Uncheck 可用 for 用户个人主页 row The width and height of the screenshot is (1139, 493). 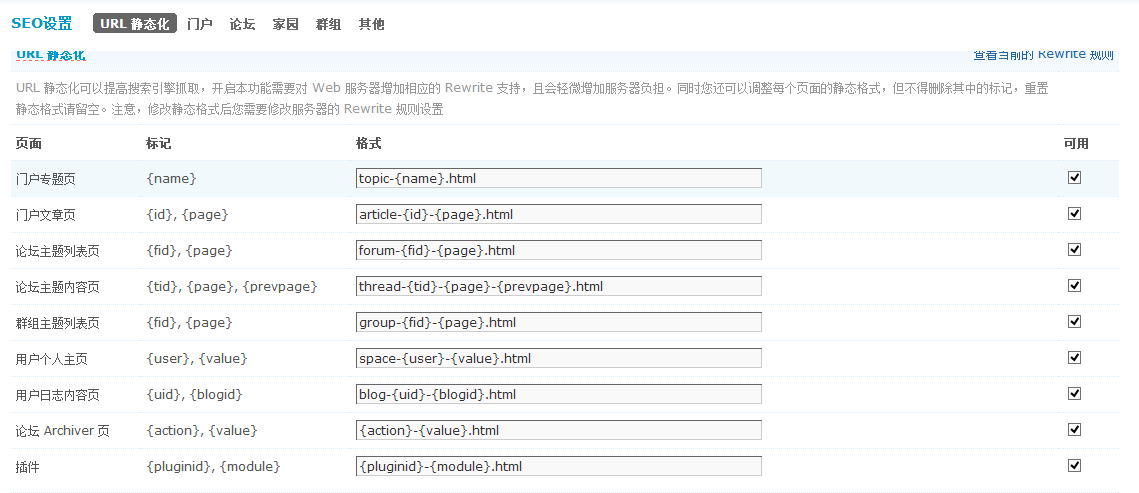pyautogui.click(x=1075, y=357)
